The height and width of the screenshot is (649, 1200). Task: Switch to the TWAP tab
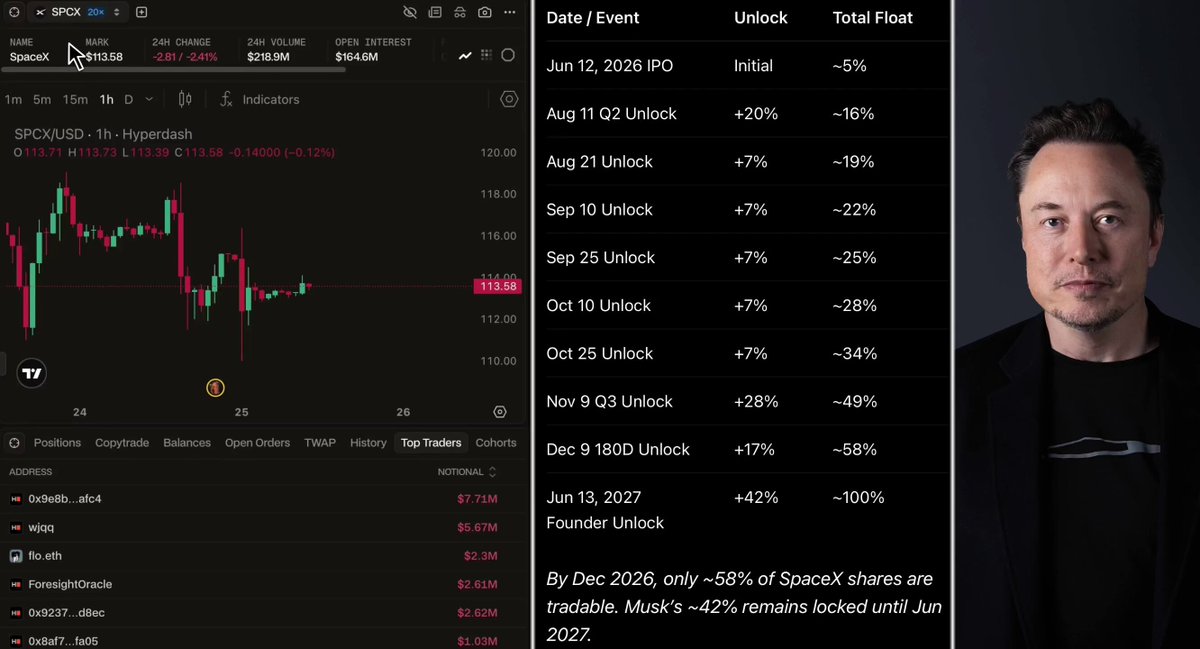(x=320, y=443)
